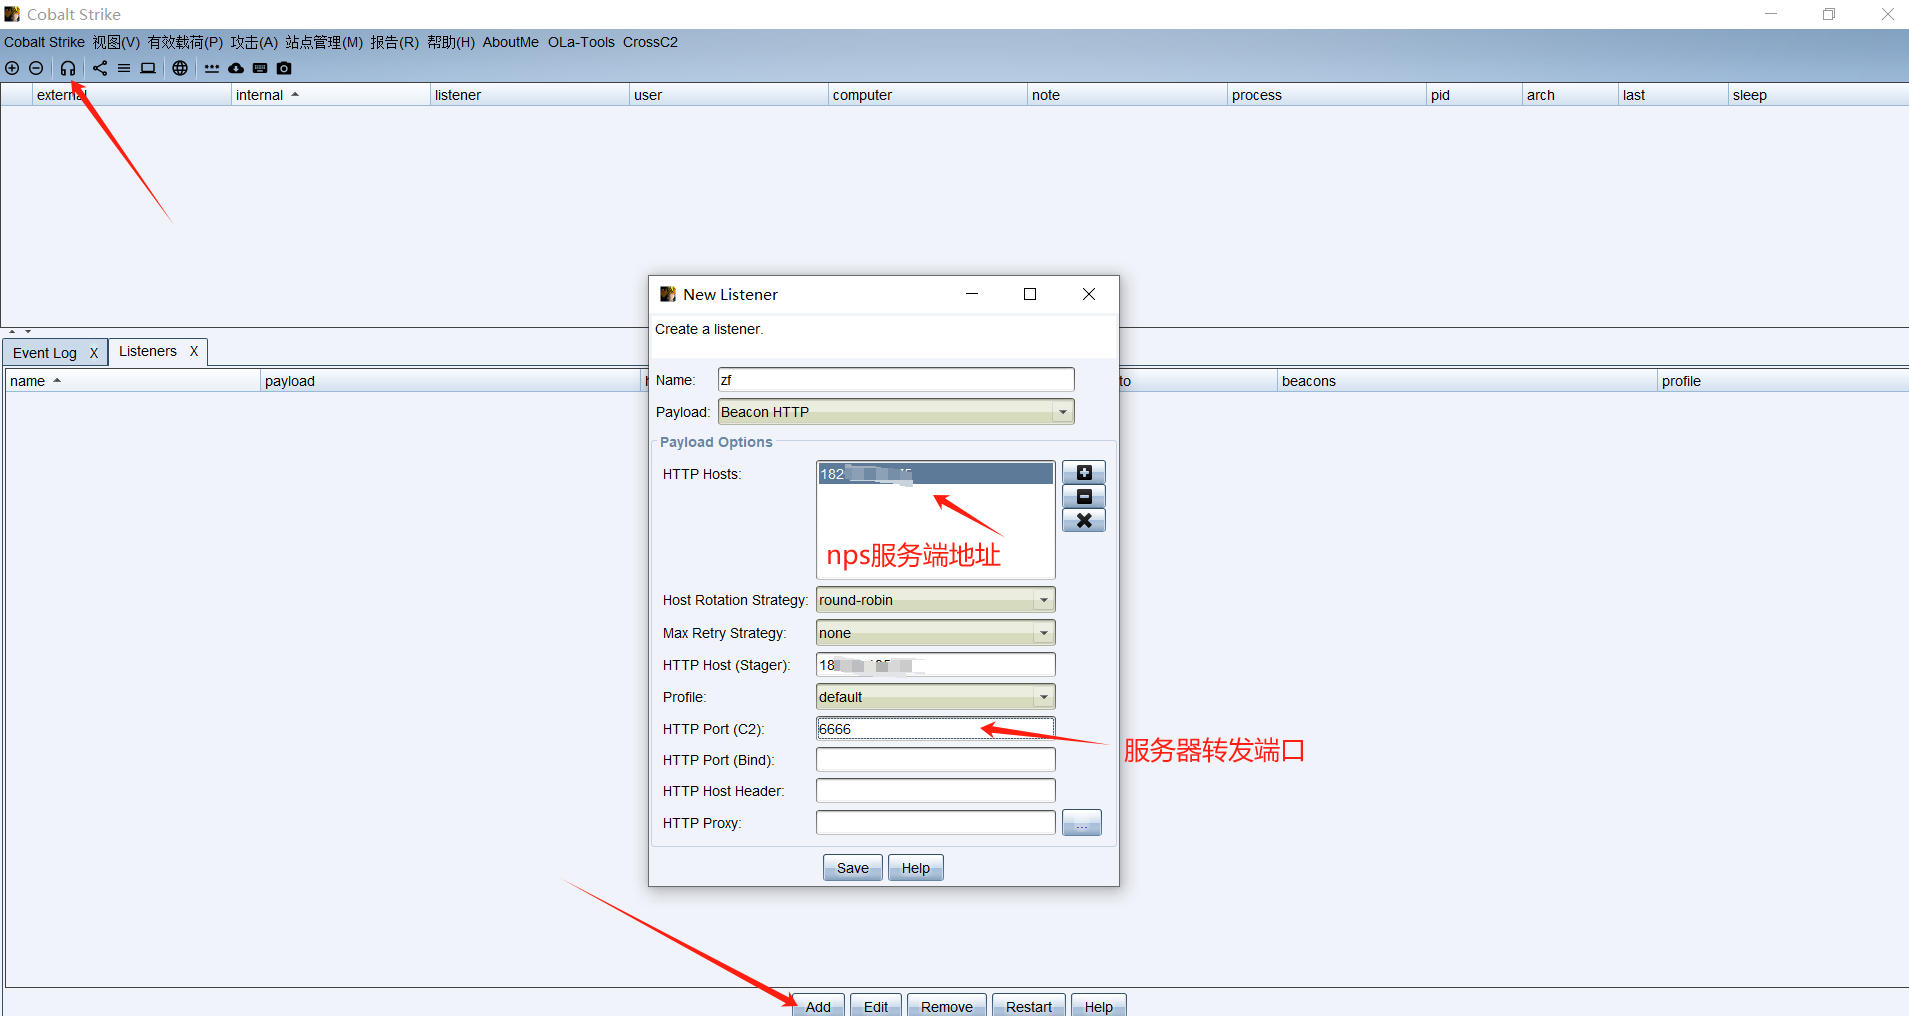Switch to the Listeners tab
Viewport: 1909px width, 1016px height.
148,351
